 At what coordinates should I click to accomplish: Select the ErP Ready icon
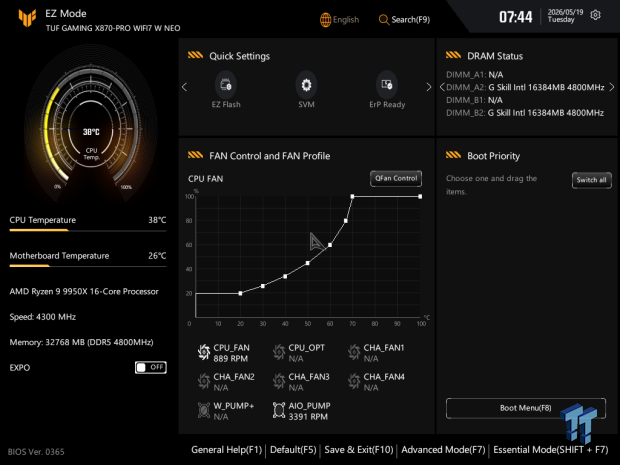[x=387, y=85]
